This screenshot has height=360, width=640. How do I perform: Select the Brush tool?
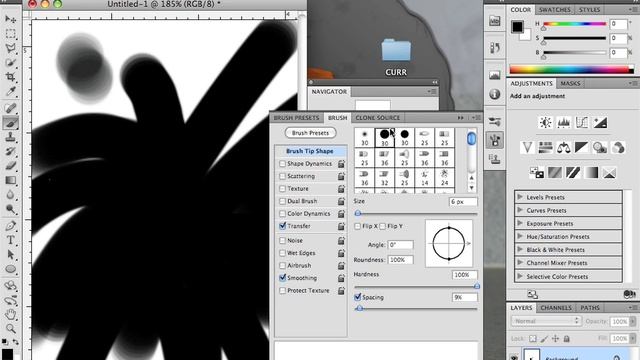point(11,123)
